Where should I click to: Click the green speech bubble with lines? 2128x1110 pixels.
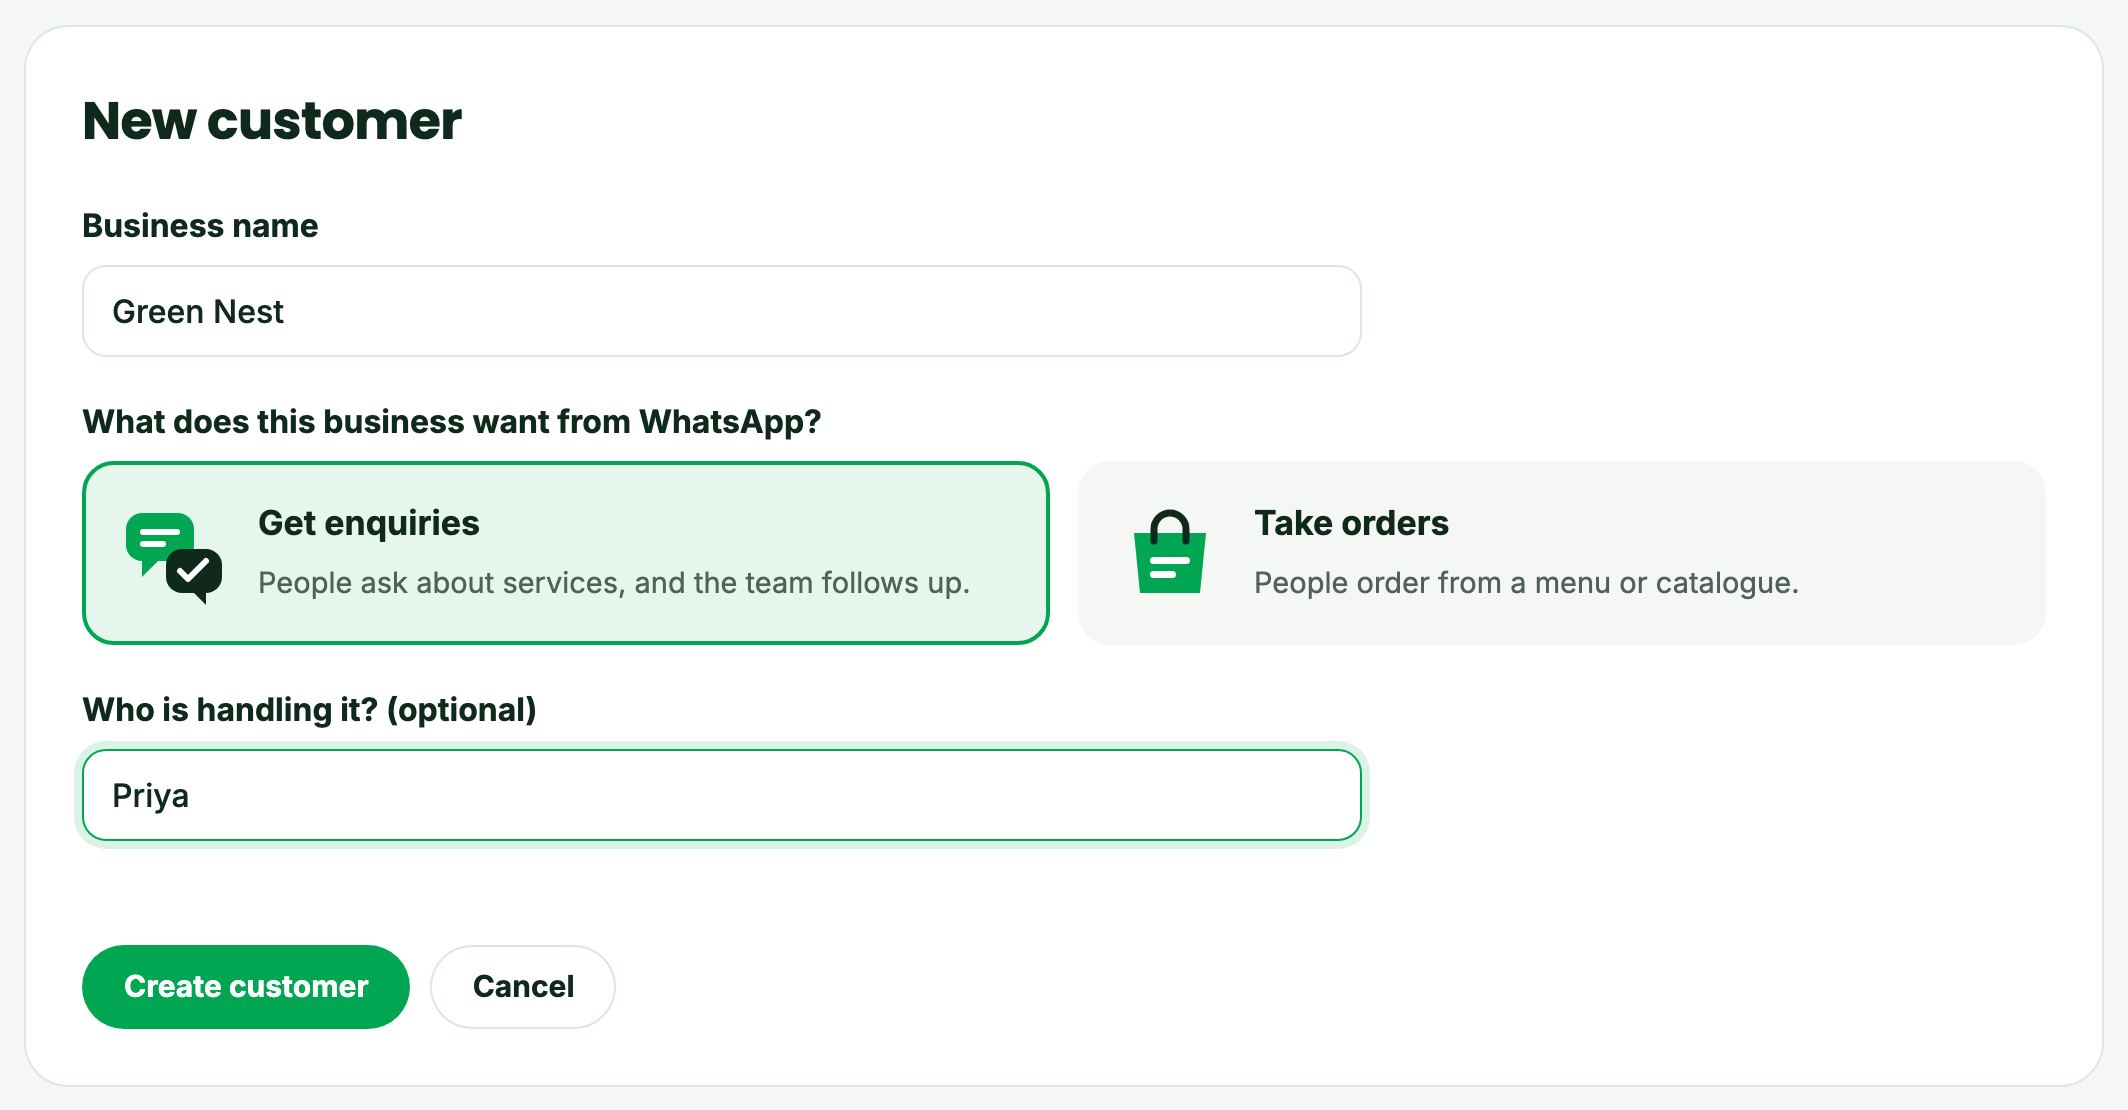click(x=159, y=542)
